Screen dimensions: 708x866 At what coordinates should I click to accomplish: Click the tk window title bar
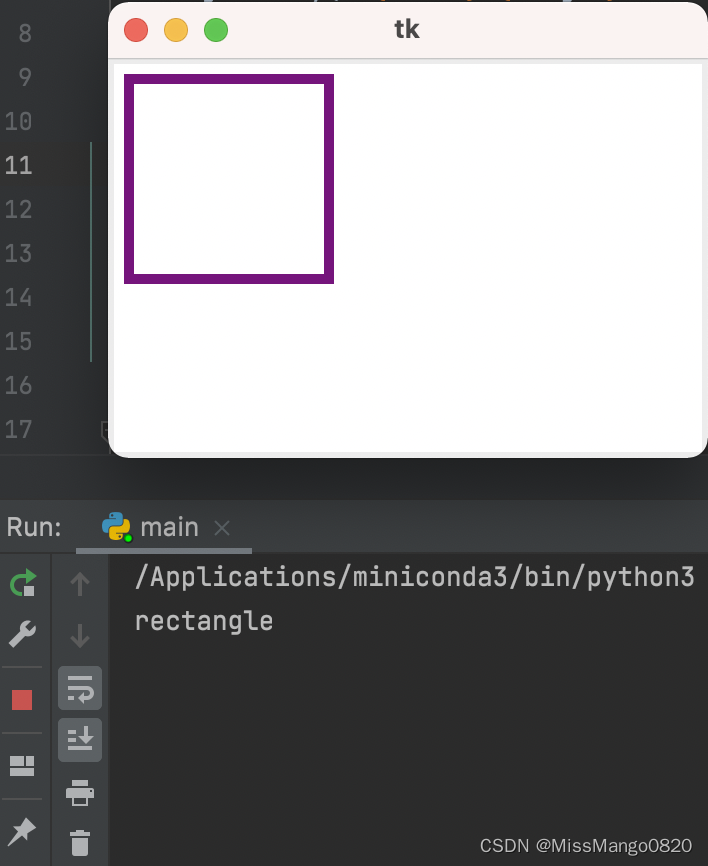pyautogui.click(x=408, y=30)
